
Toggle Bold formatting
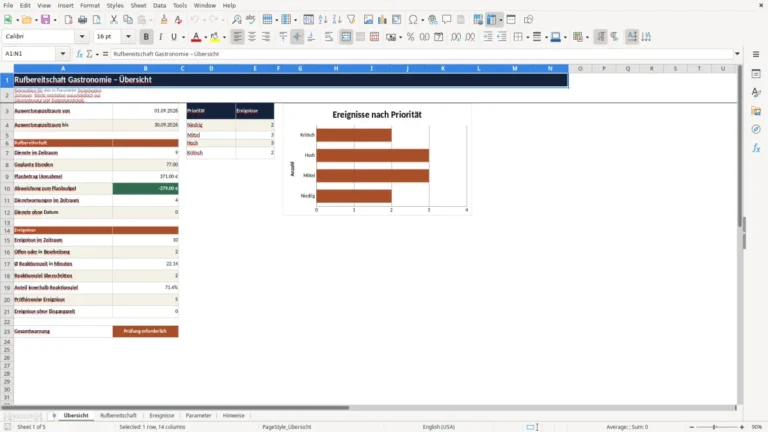pyautogui.click(x=146, y=37)
